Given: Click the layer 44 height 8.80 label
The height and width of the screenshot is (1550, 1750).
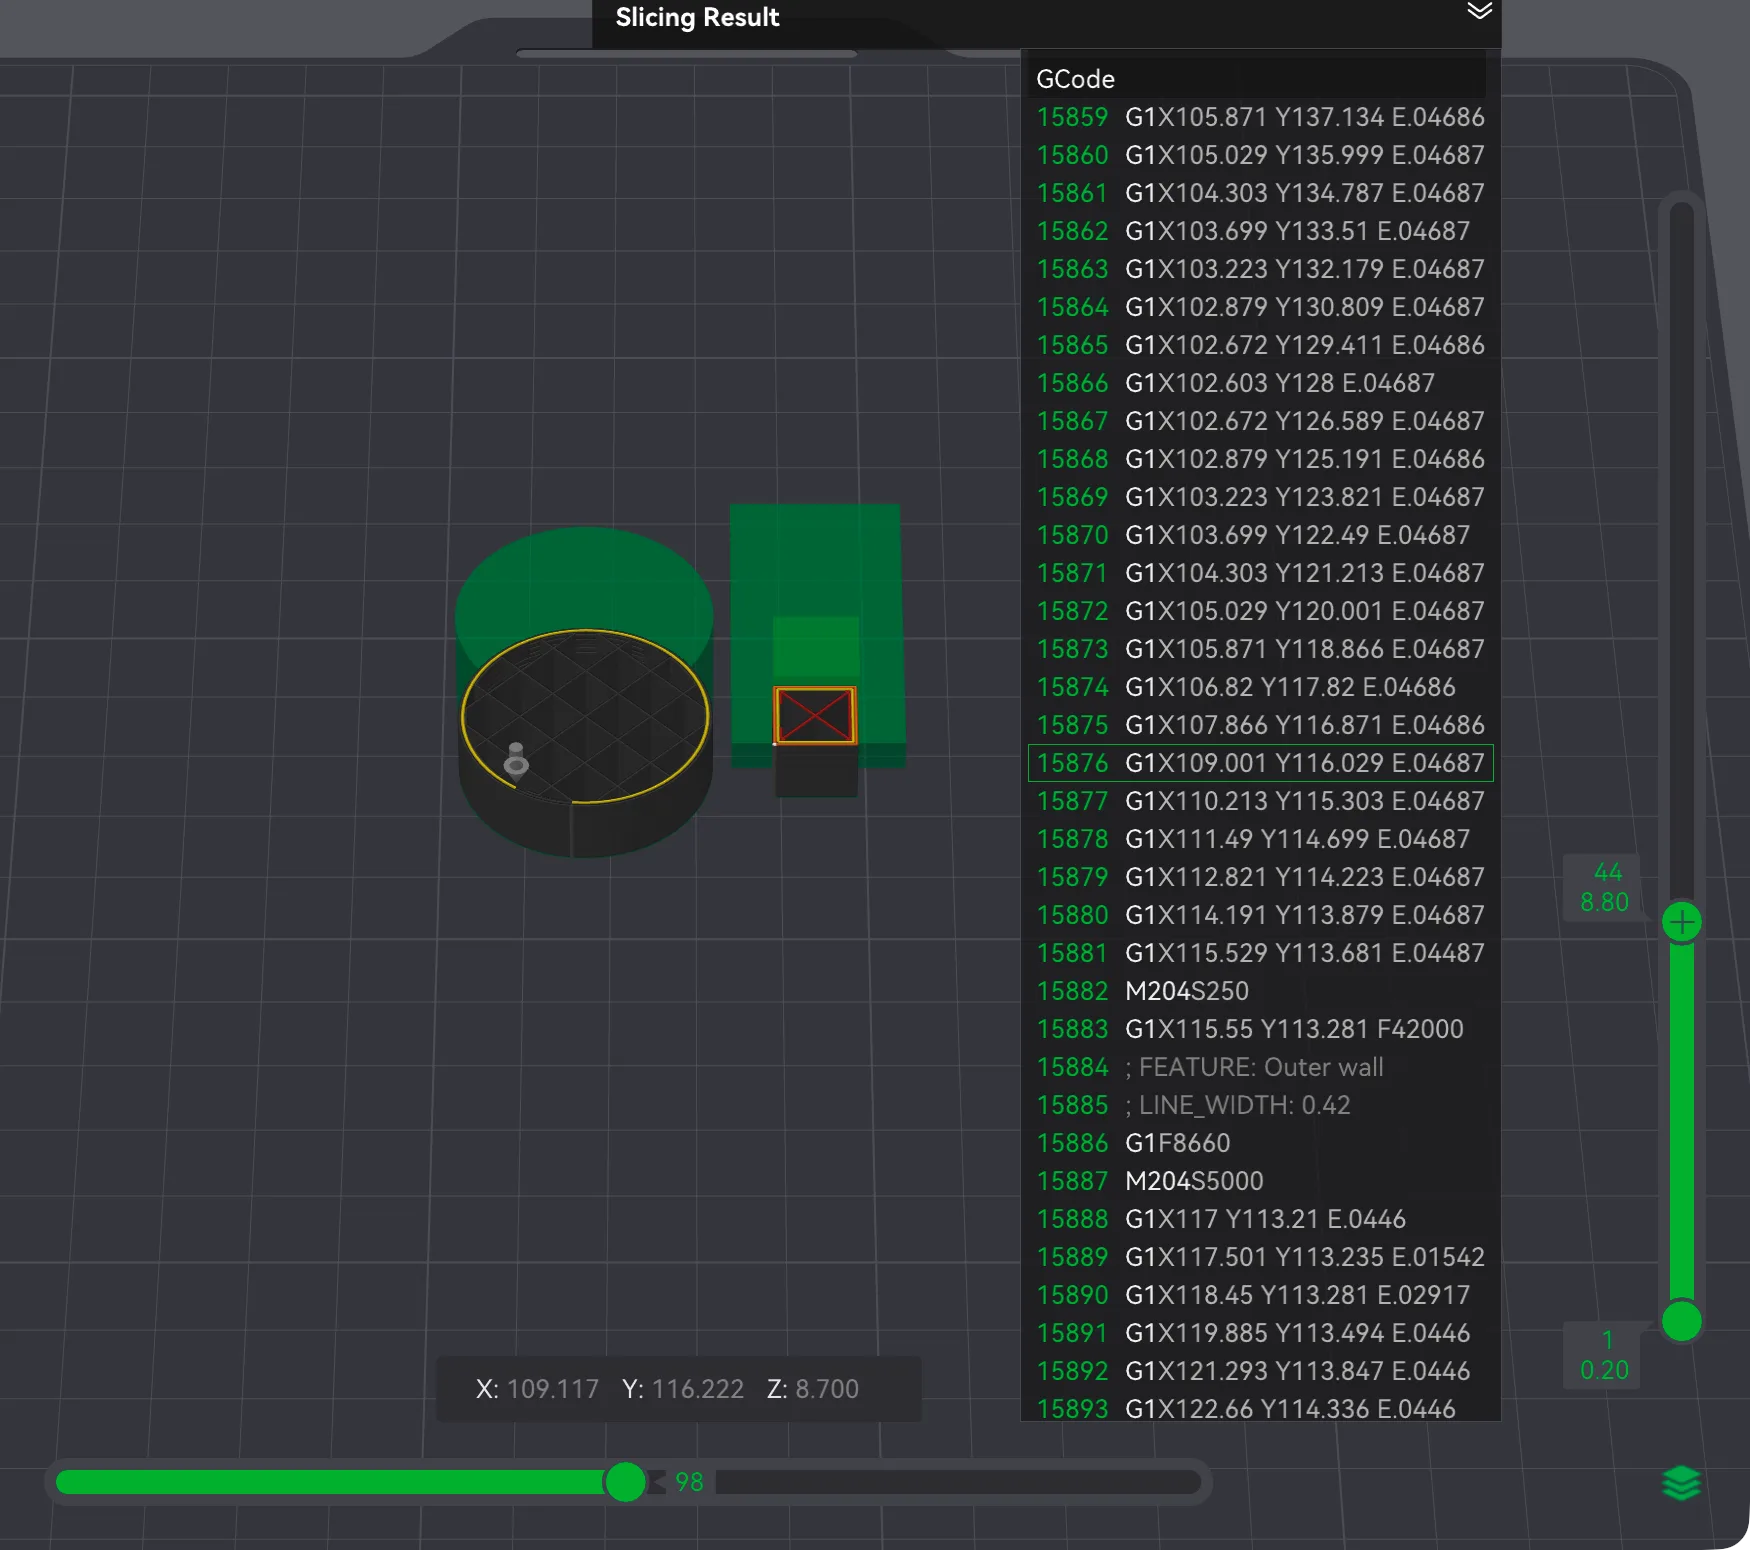Looking at the screenshot, I should tap(1604, 887).
